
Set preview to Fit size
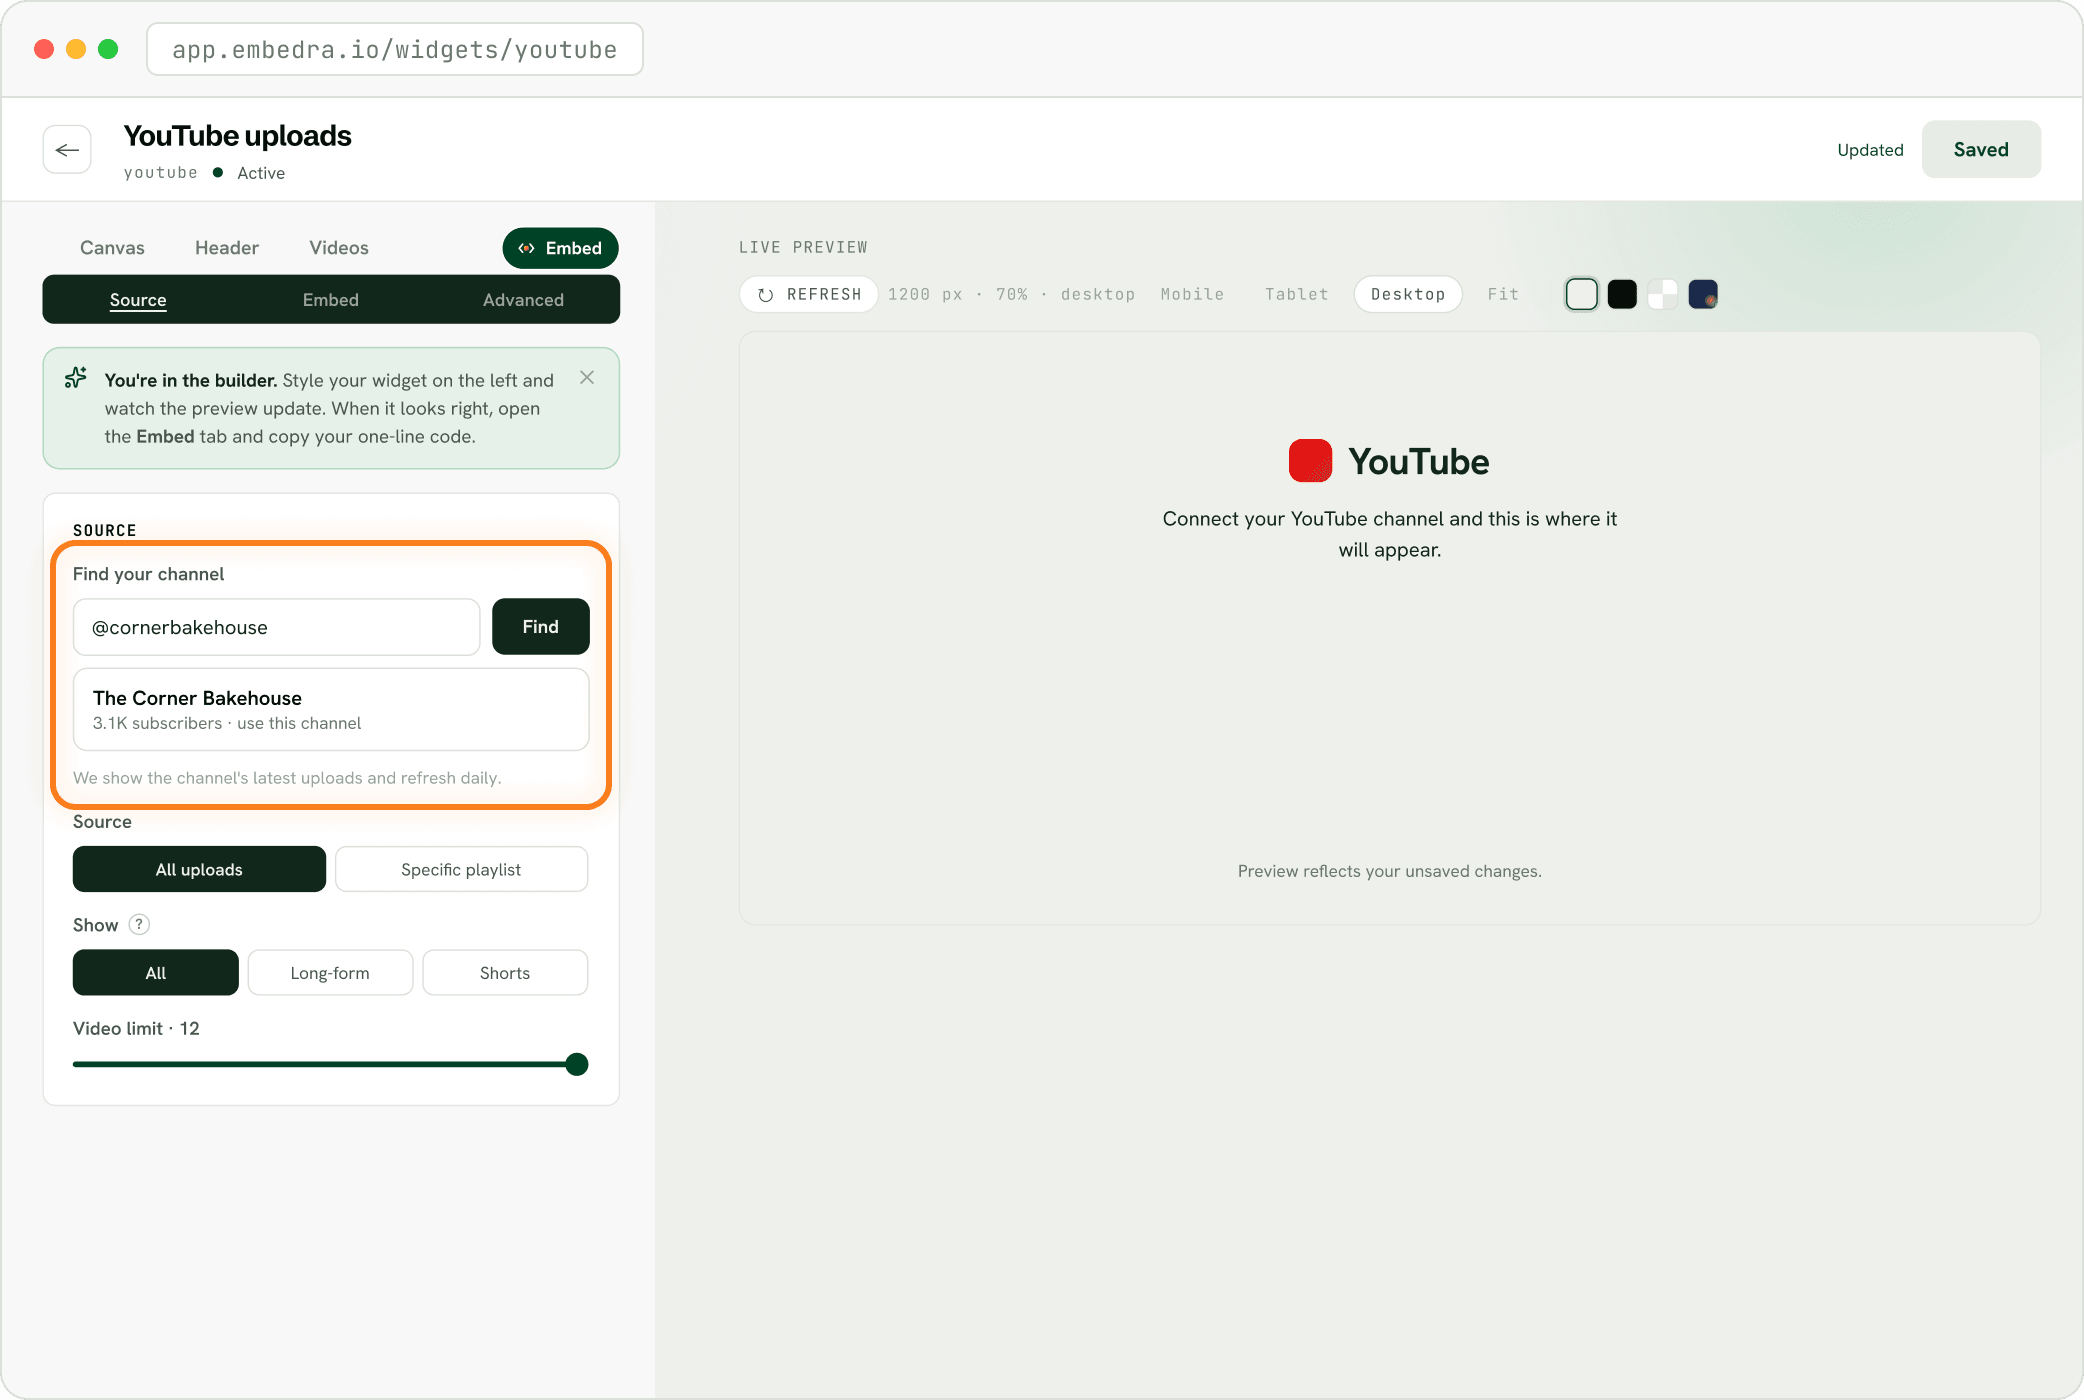[x=1503, y=294]
